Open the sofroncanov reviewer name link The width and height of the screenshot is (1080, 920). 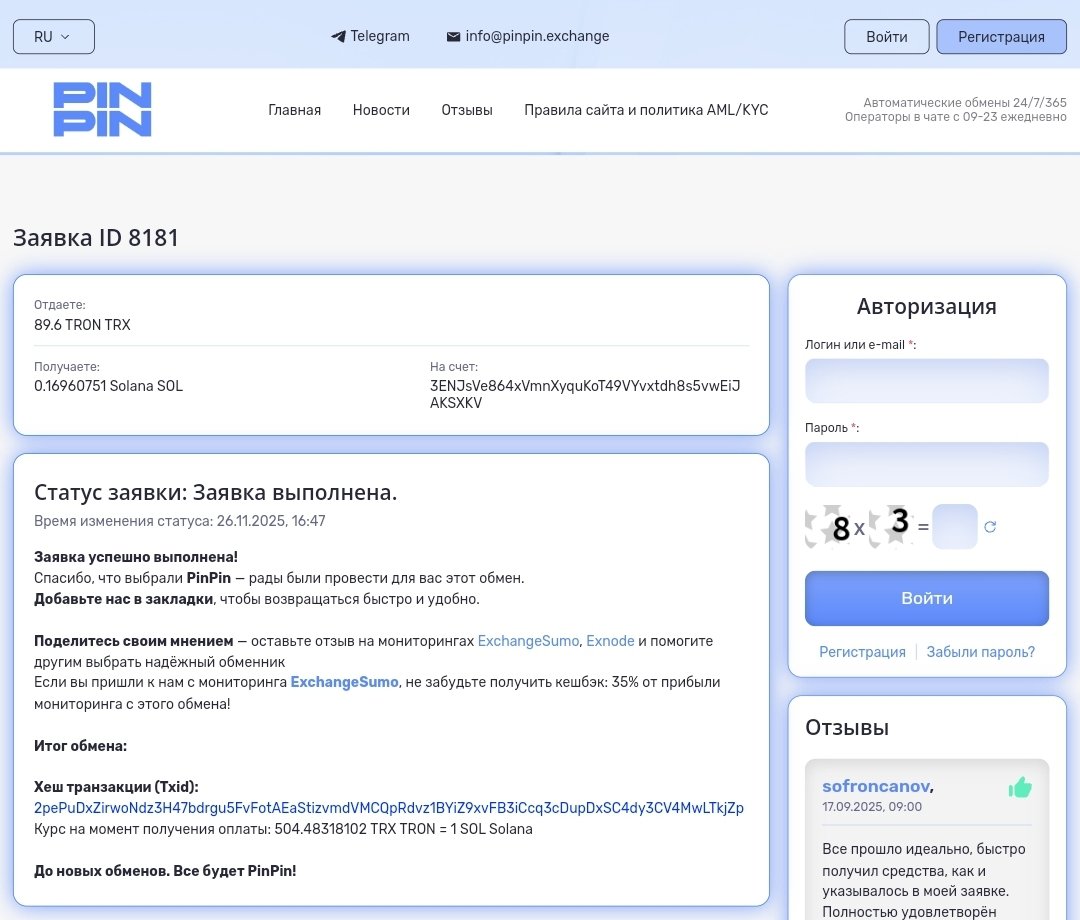tap(875, 786)
